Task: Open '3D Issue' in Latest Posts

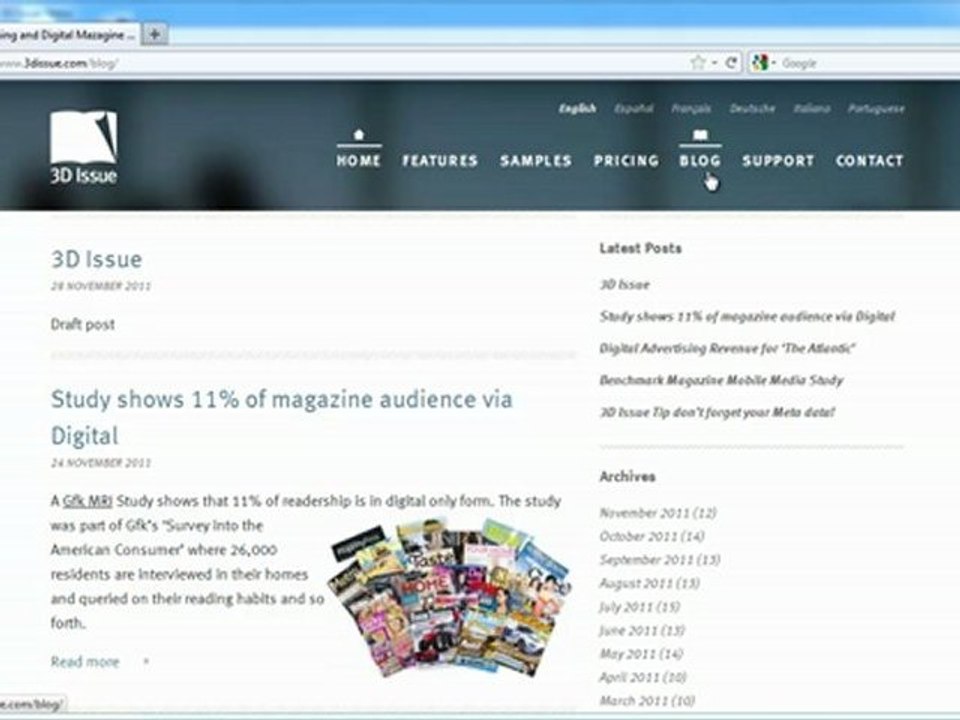Action: coord(624,284)
